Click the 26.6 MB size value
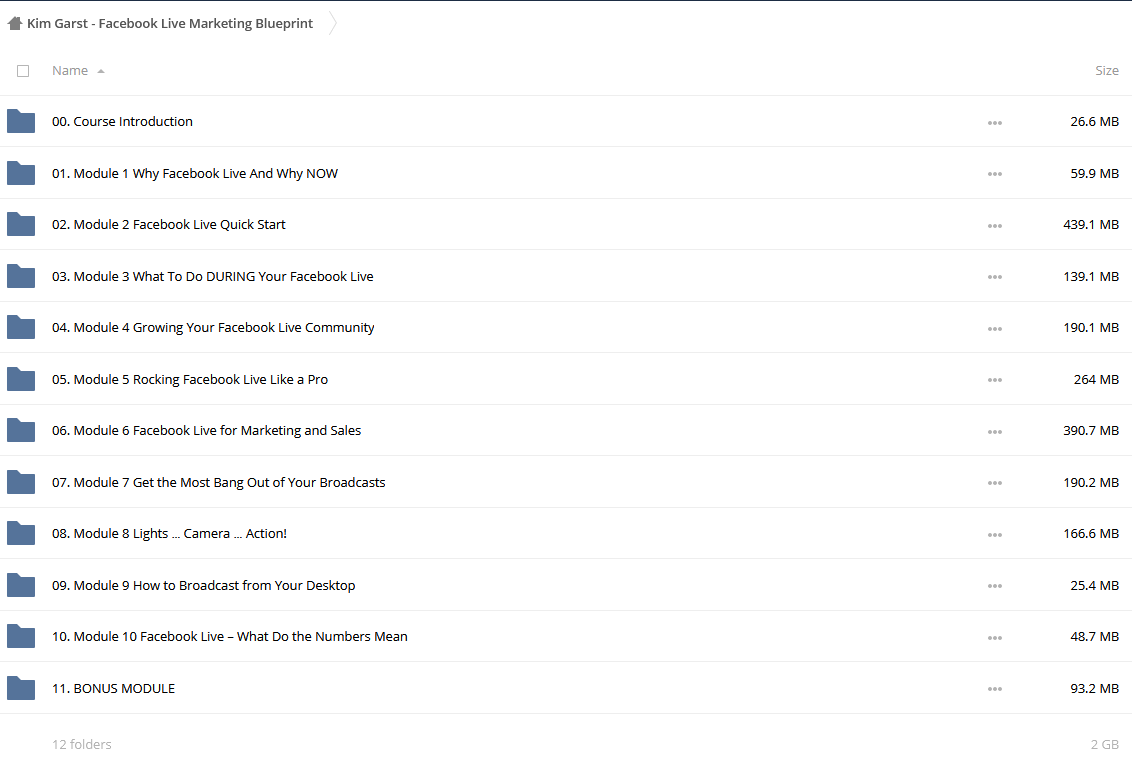Image resolution: width=1132 pixels, height=770 pixels. (1094, 121)
